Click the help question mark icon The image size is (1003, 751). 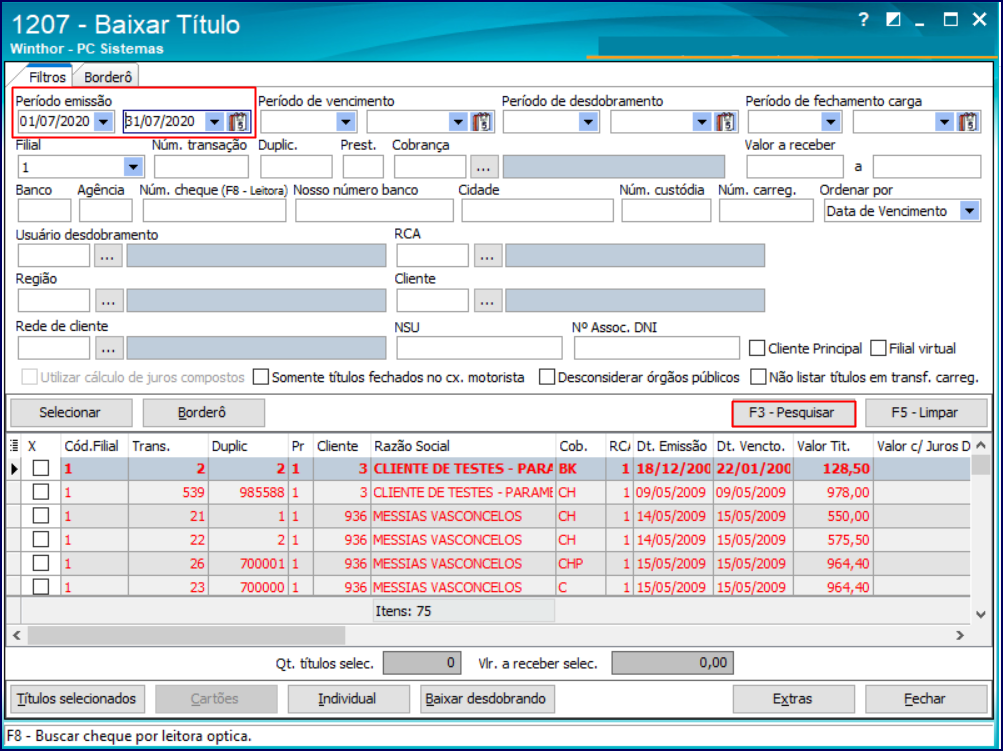863,20
